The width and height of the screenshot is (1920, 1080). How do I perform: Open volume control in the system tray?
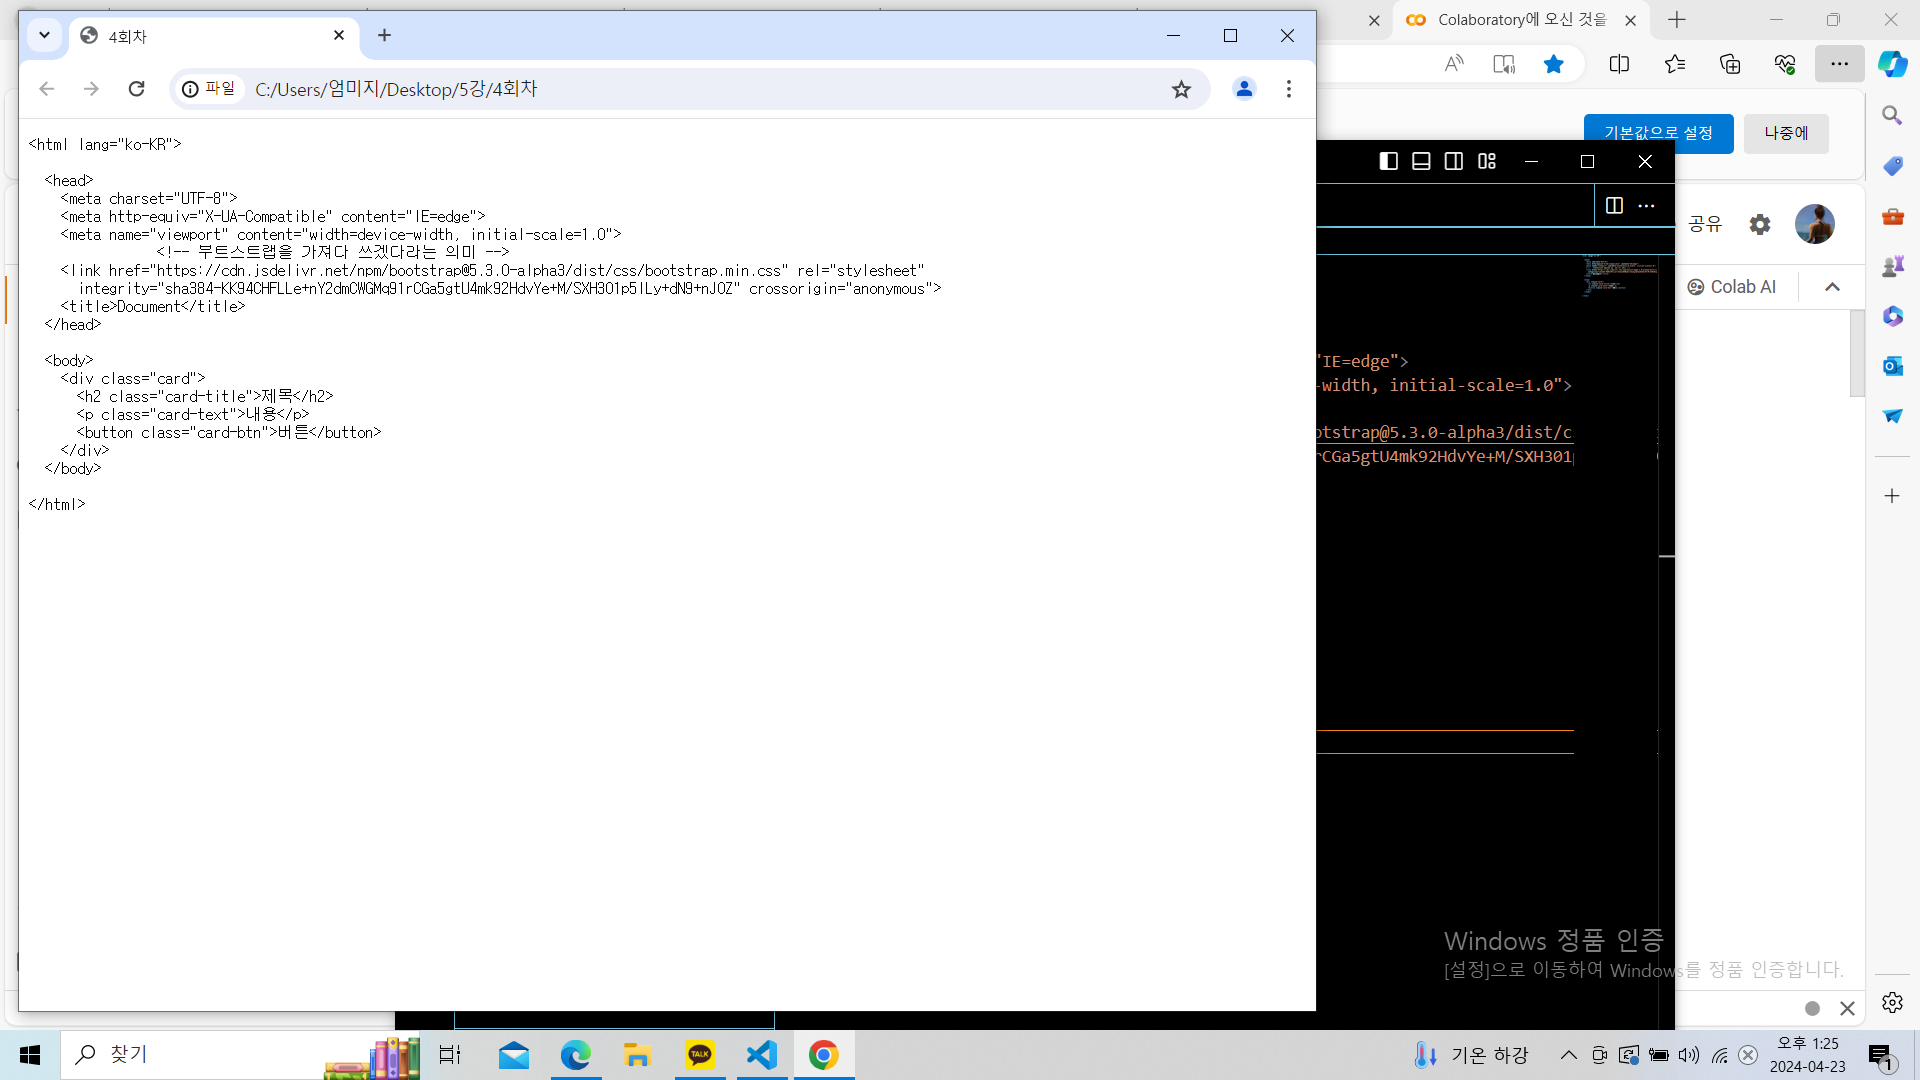[1689, 1055]
